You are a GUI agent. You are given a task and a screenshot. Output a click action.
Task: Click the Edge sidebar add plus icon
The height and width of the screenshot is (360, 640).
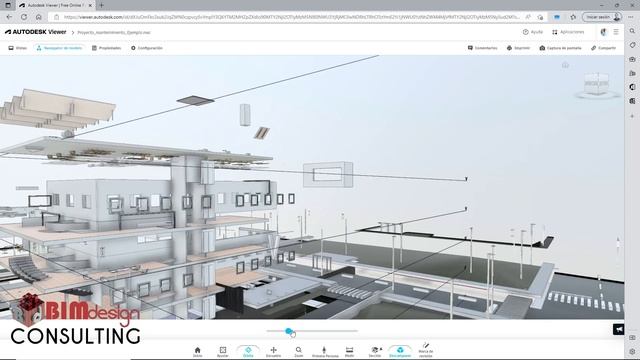click(x=632, y=116)
